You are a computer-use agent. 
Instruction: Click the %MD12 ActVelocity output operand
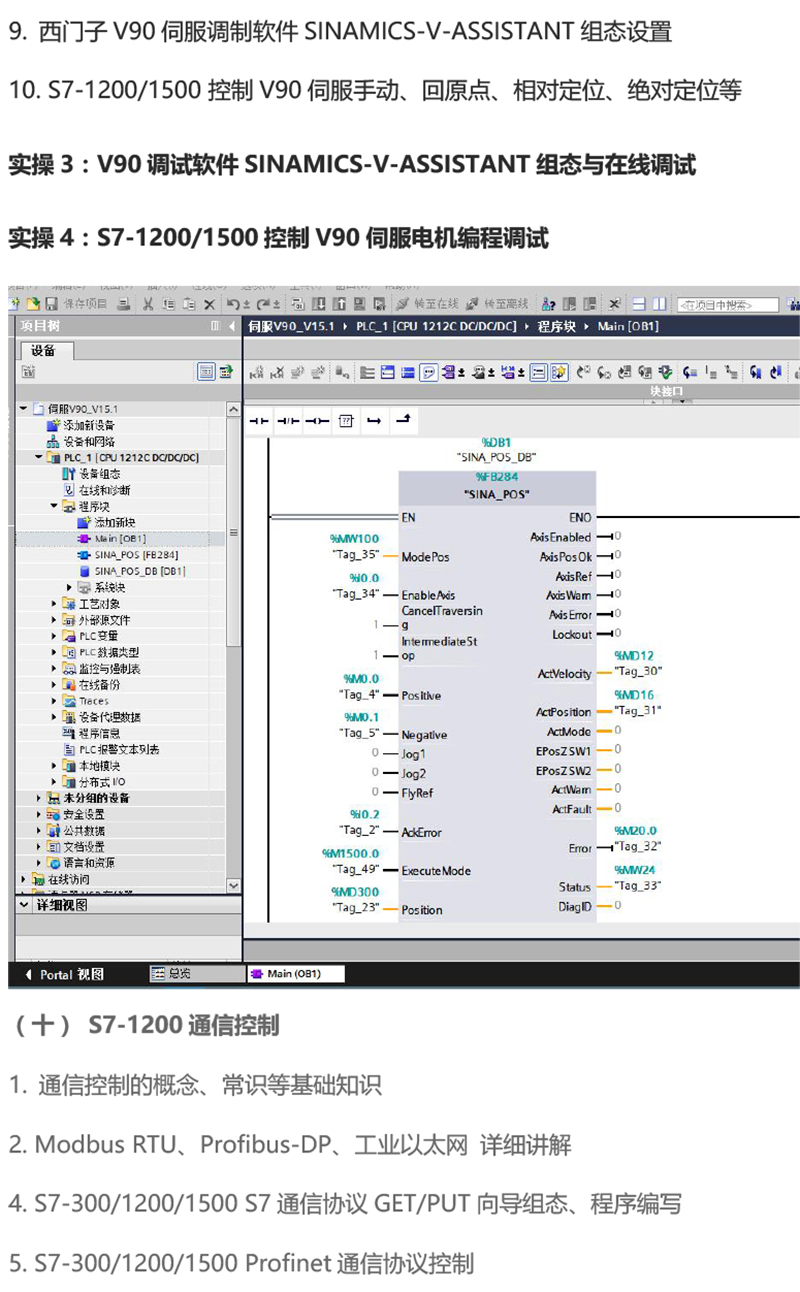coord(634,656)
